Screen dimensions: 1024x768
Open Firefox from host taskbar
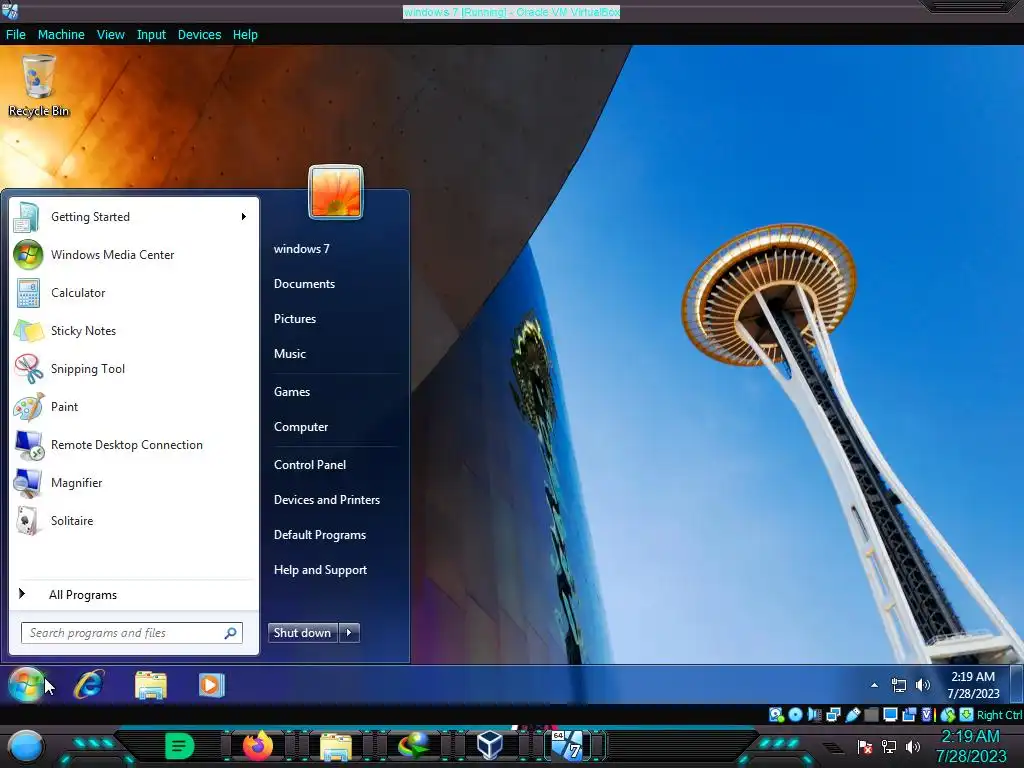tap(257, 746)
